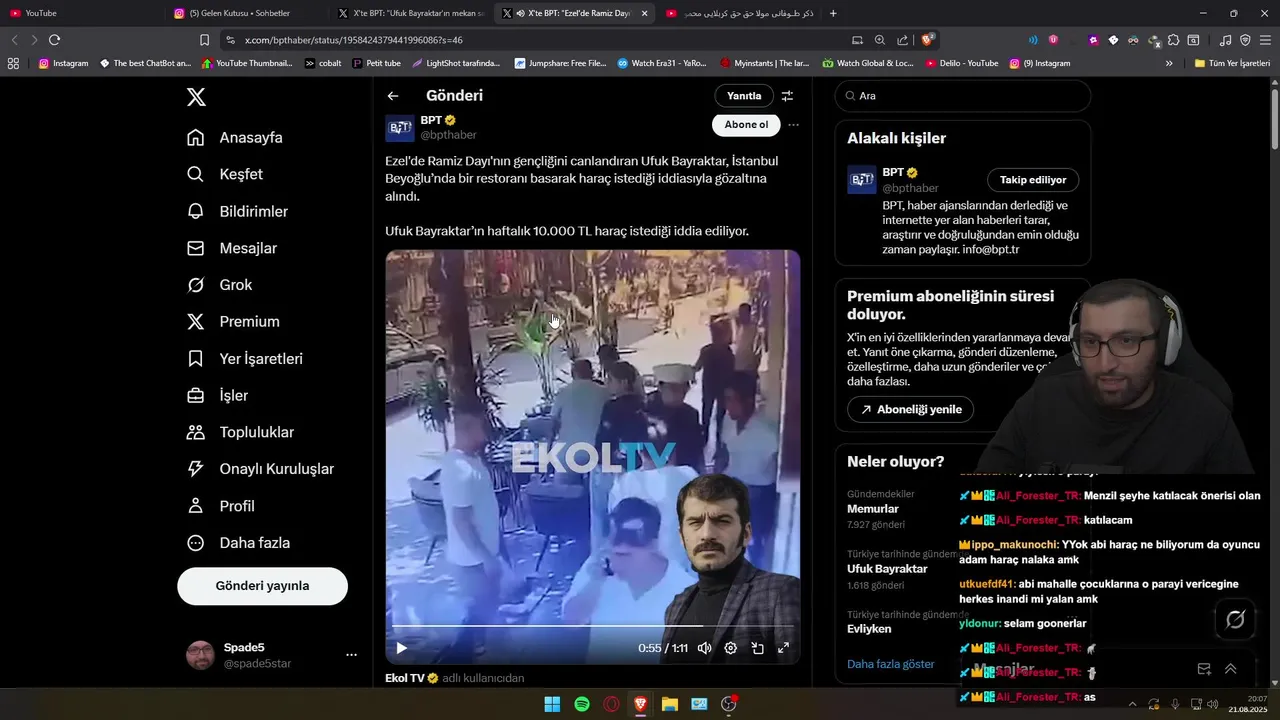Click the Ekol TV source link

405,678
